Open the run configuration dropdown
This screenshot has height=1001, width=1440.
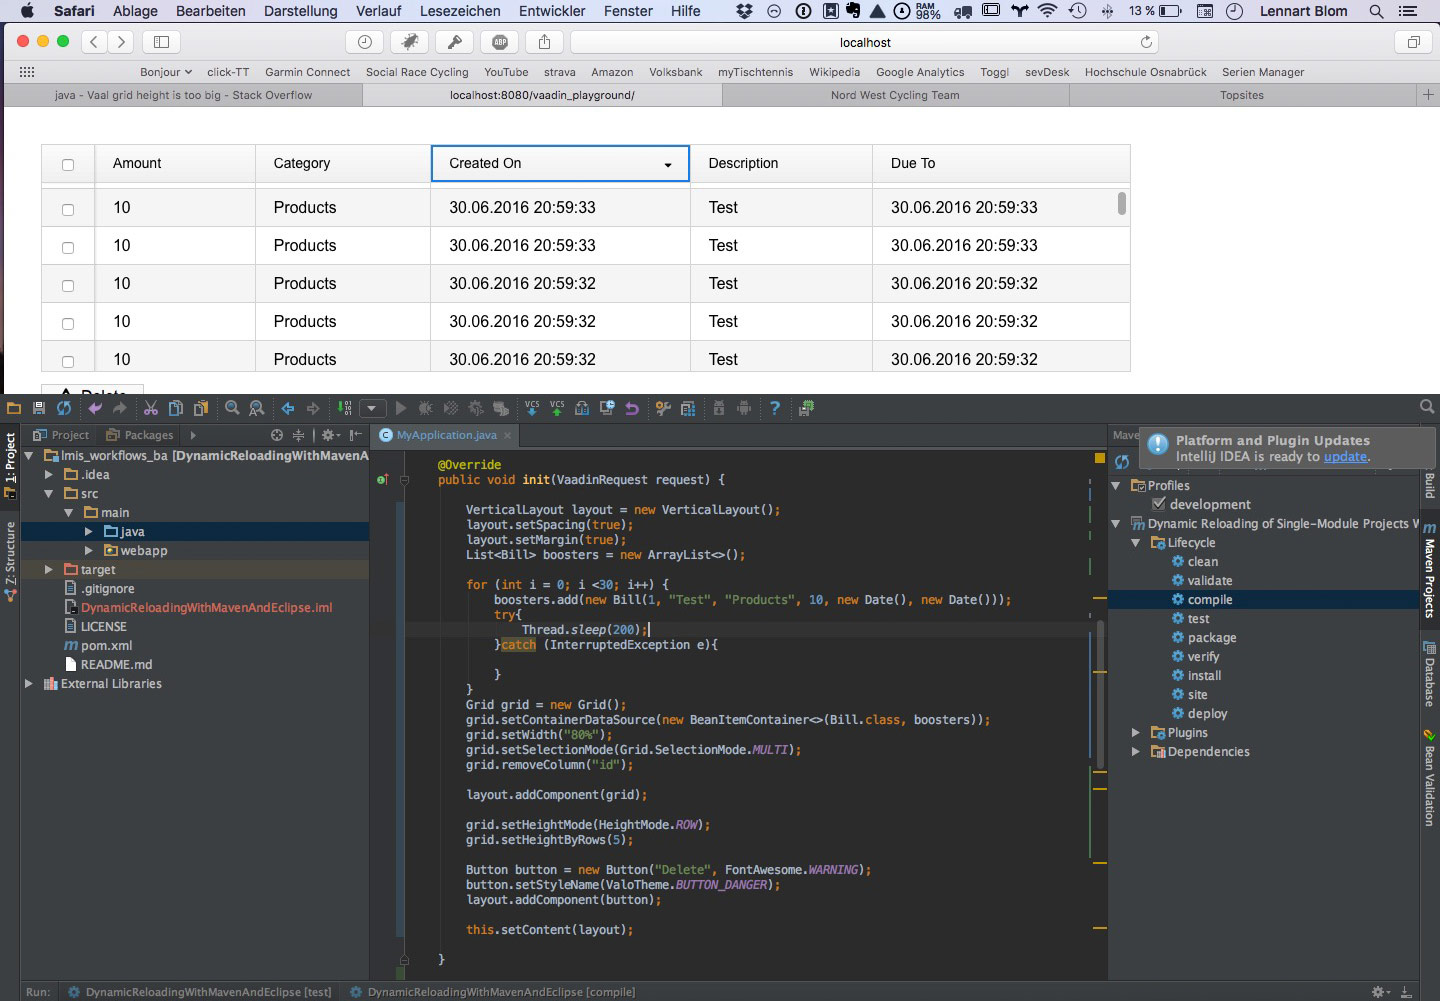[x=372, y=408]
